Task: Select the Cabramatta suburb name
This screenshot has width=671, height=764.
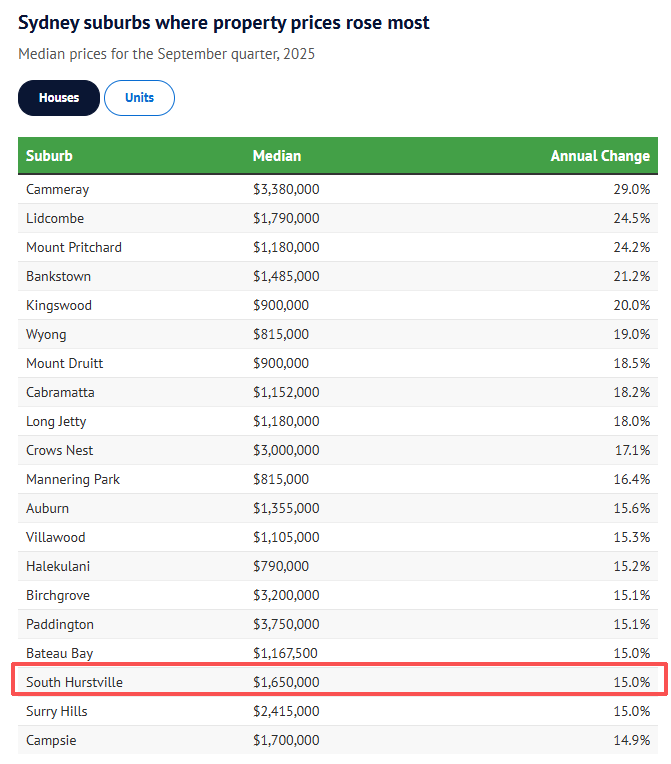Action: click(62, 392)
